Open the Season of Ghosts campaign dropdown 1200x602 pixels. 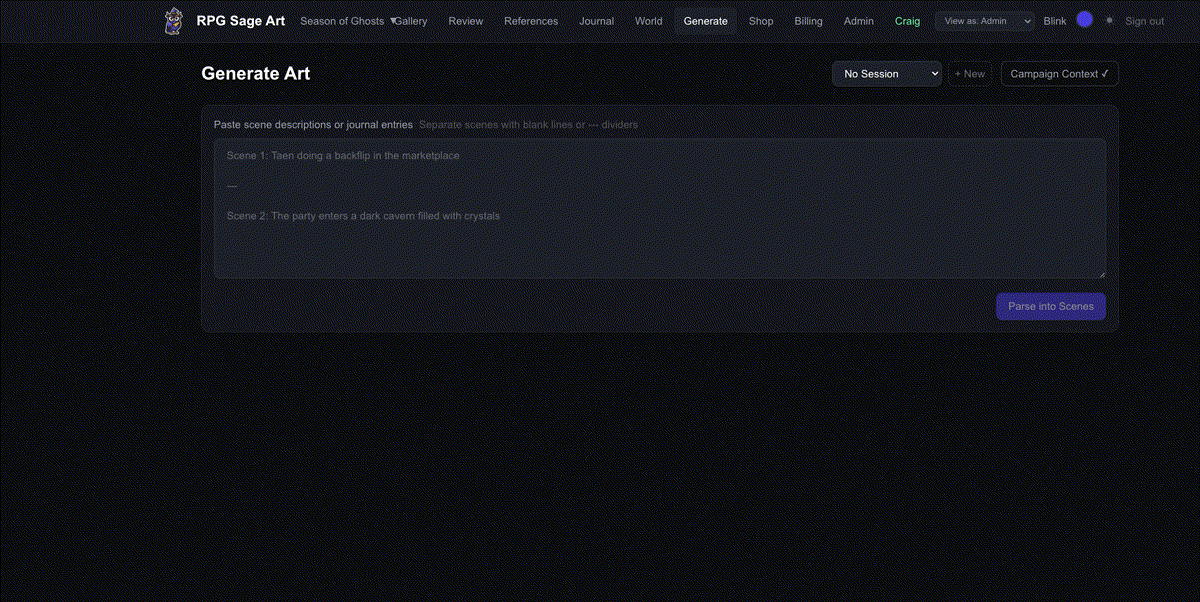click(347, 21)
